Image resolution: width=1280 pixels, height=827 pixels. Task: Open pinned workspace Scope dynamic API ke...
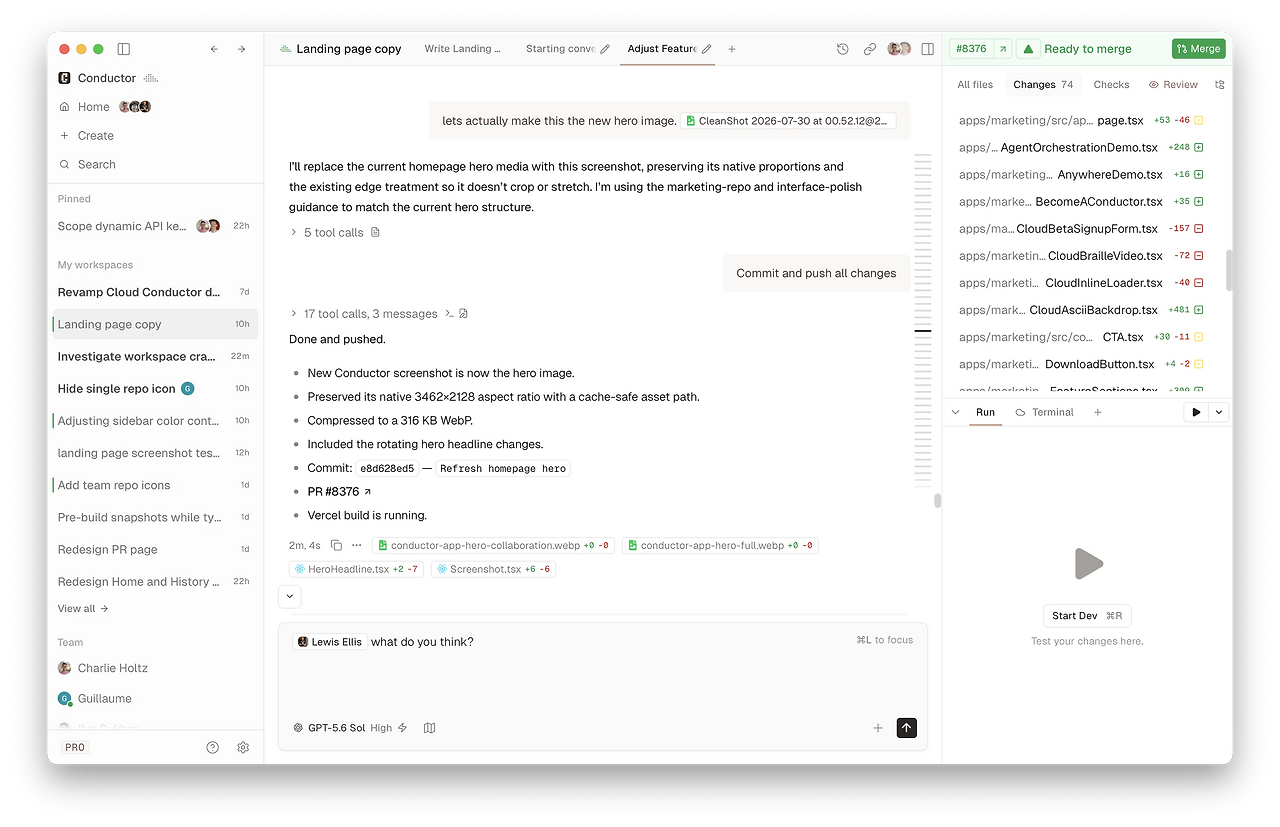click(155, 226)
